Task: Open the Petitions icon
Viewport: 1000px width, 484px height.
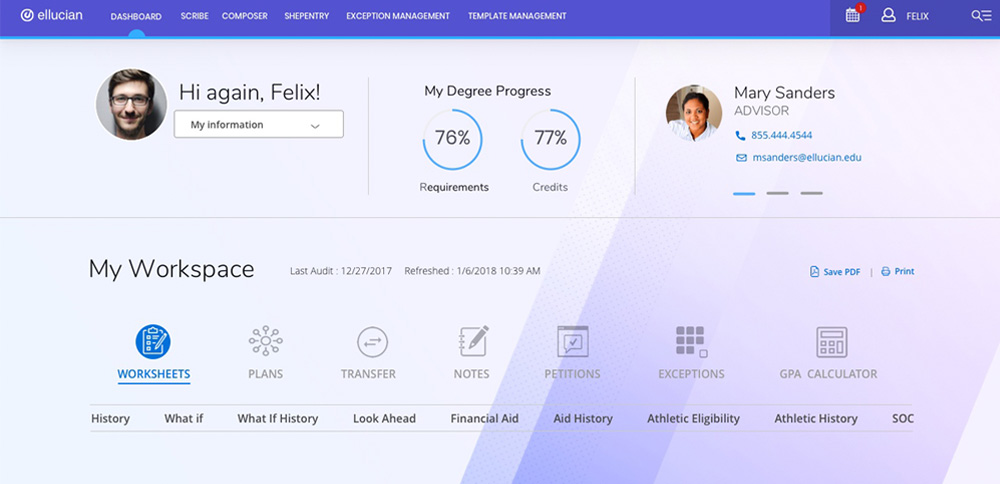Action: pos(572,342)
